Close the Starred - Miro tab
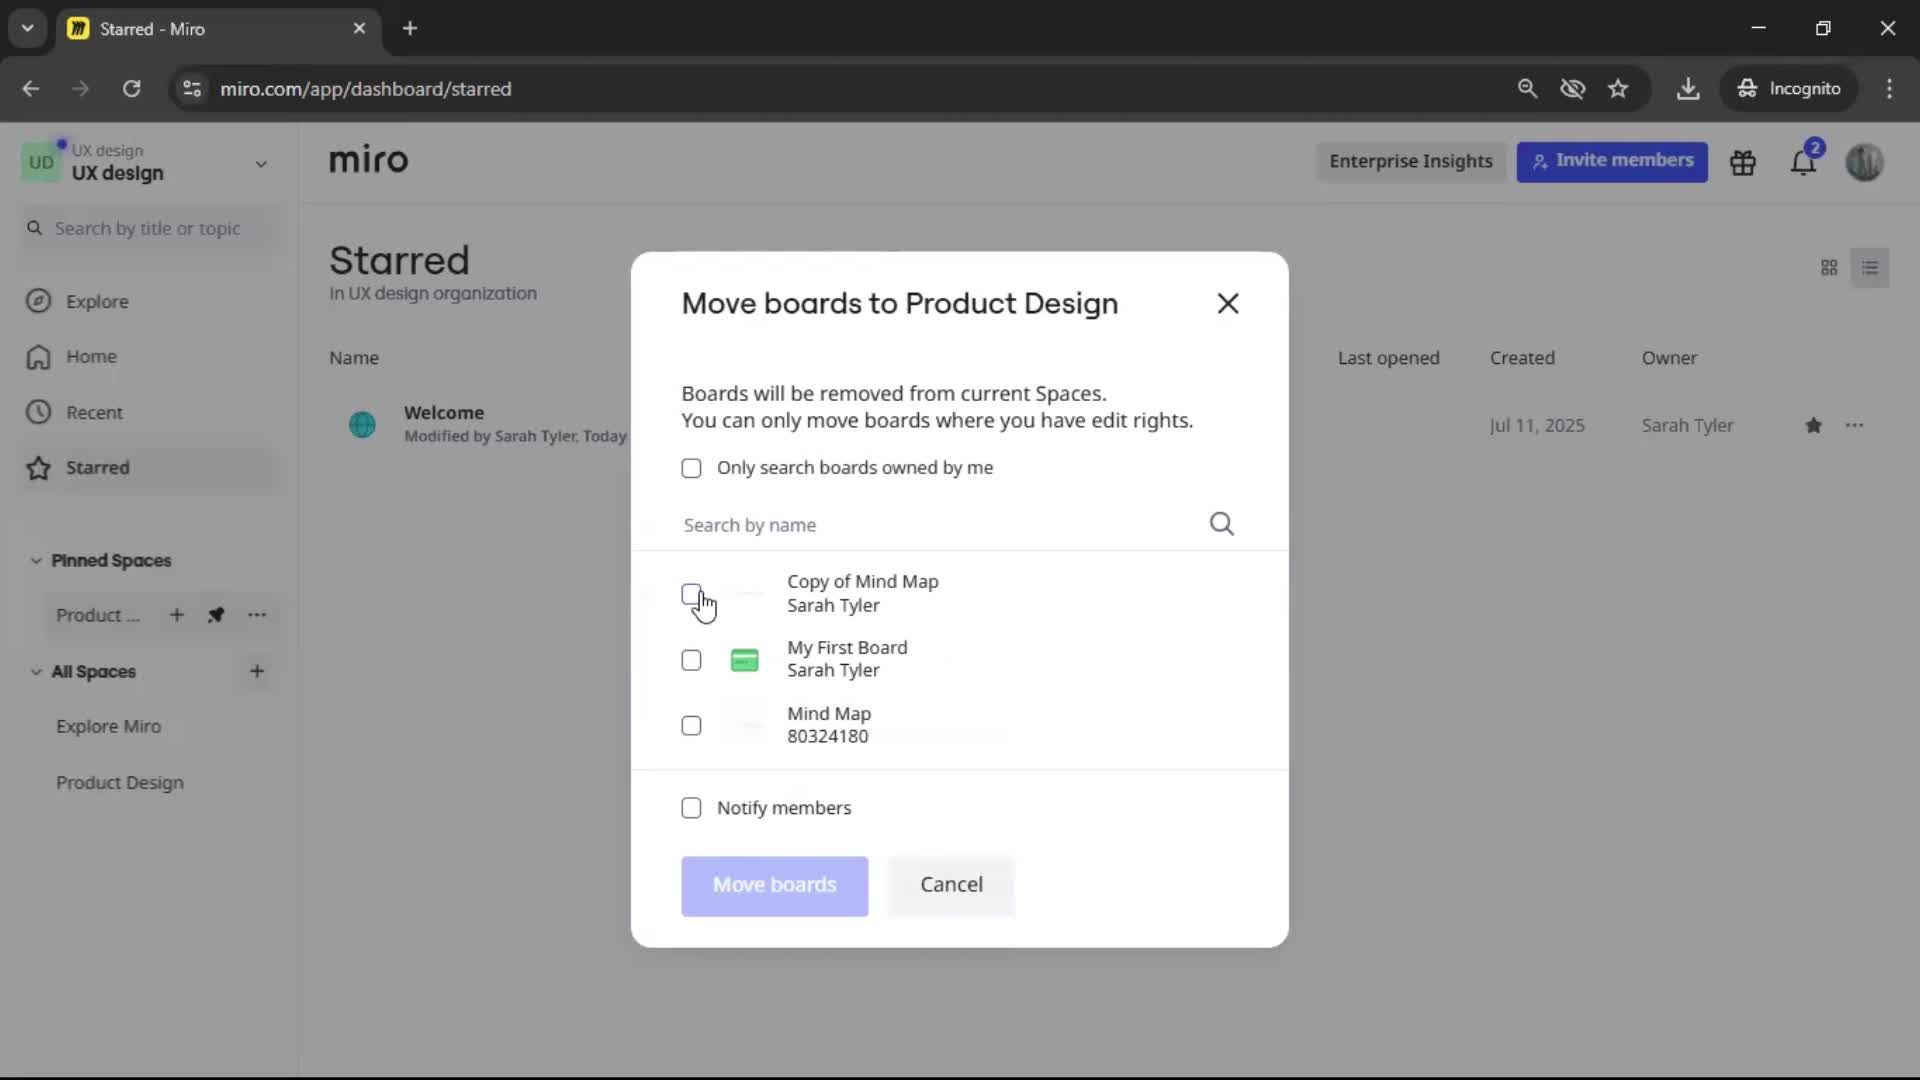The height and width of the screenshot is (1080, 1920). click(x=359, y=29)
